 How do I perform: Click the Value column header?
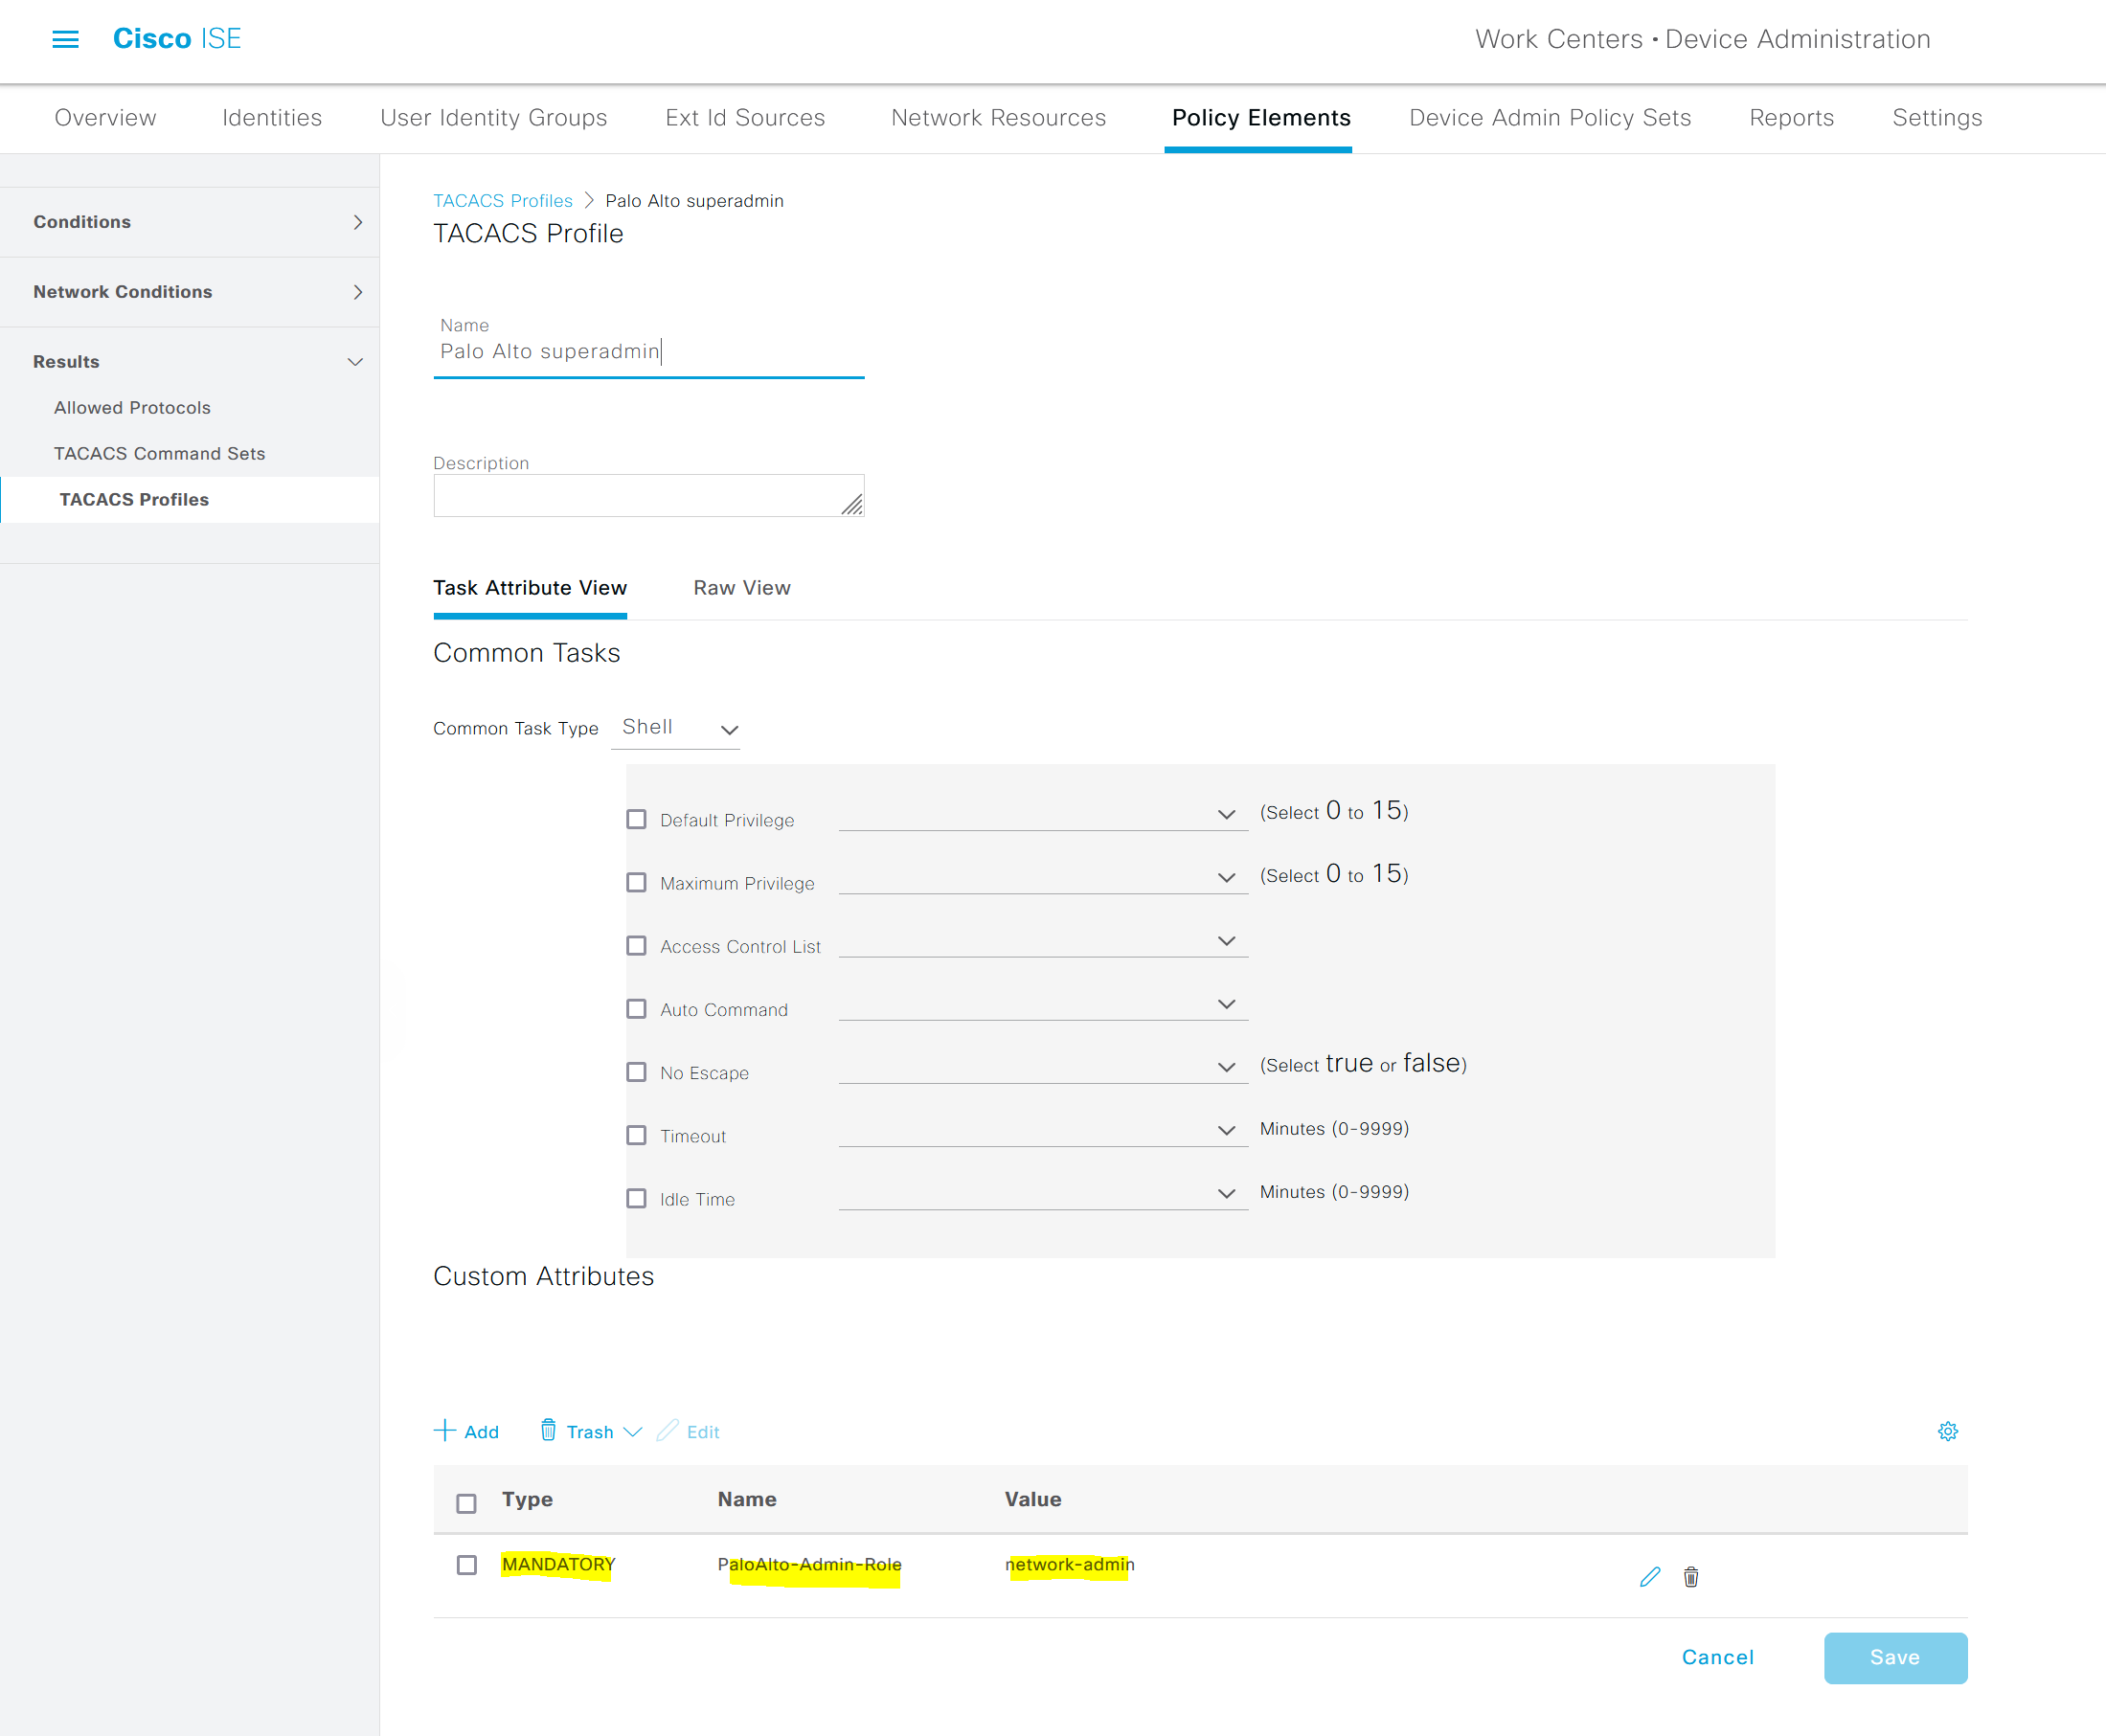click(x=1033, y=1499)
